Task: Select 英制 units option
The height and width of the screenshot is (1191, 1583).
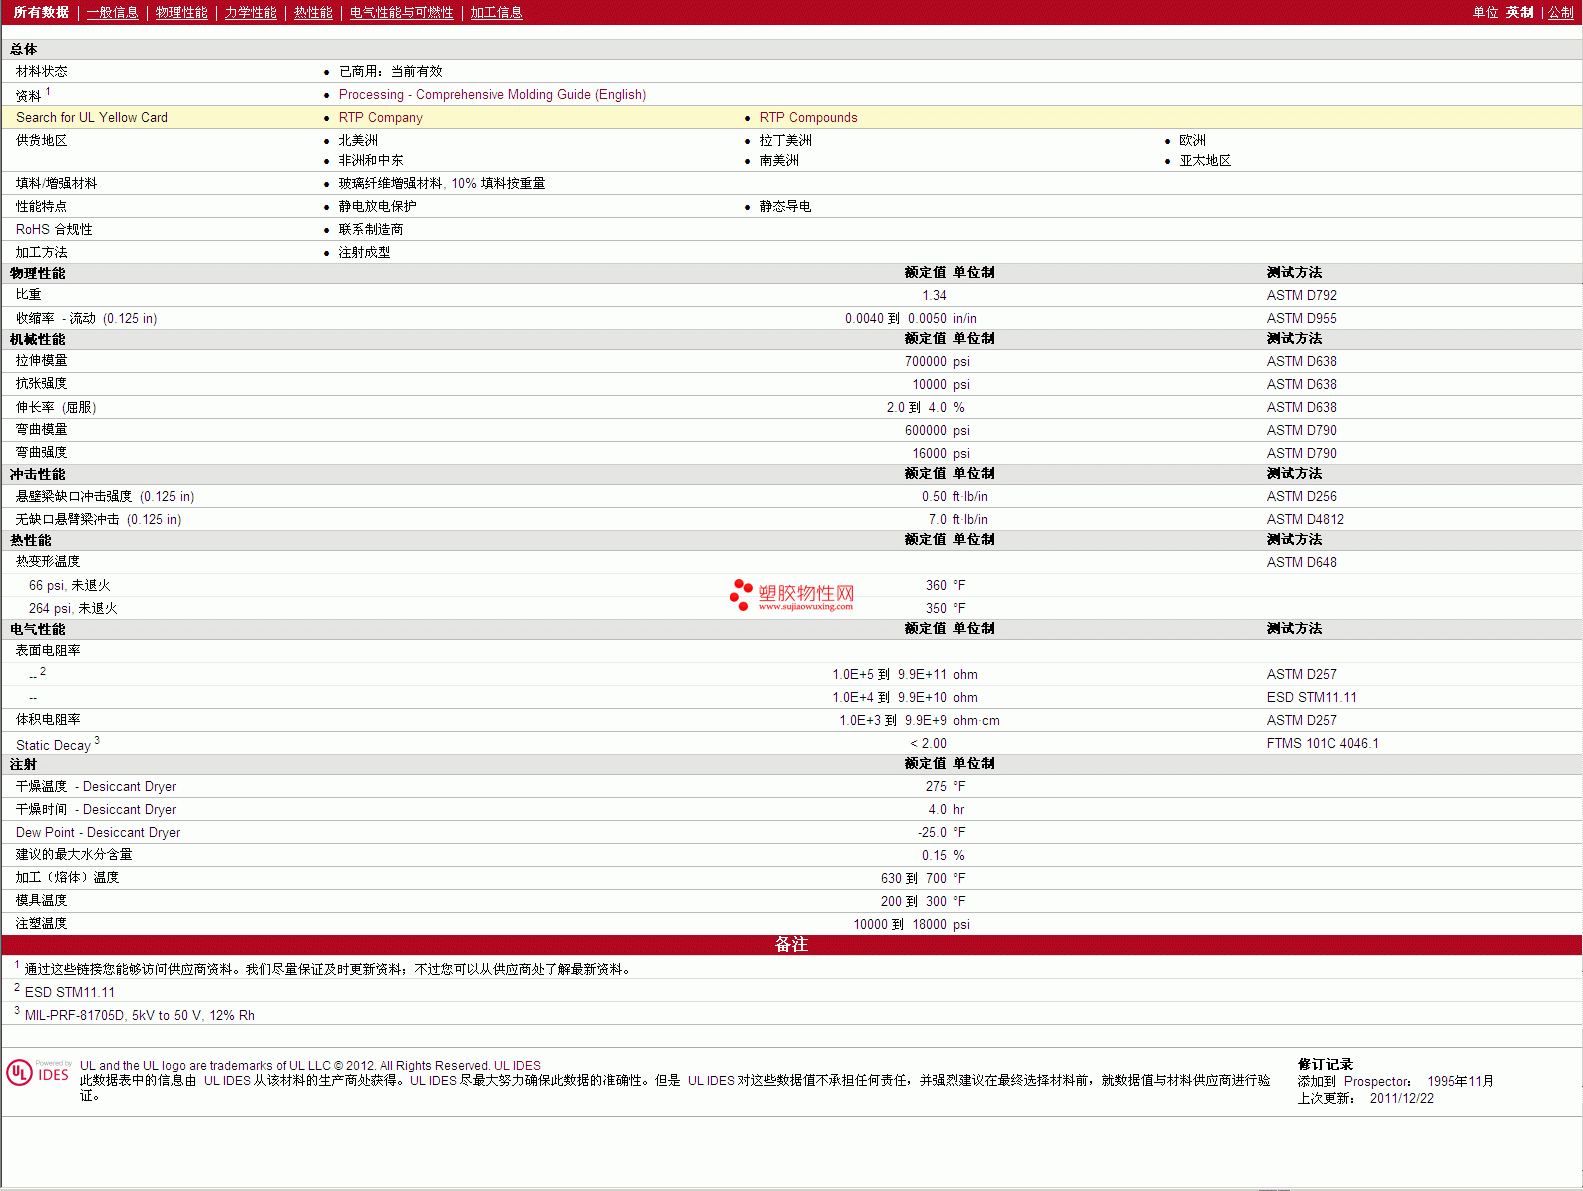Action: (x=1519, y=12)
